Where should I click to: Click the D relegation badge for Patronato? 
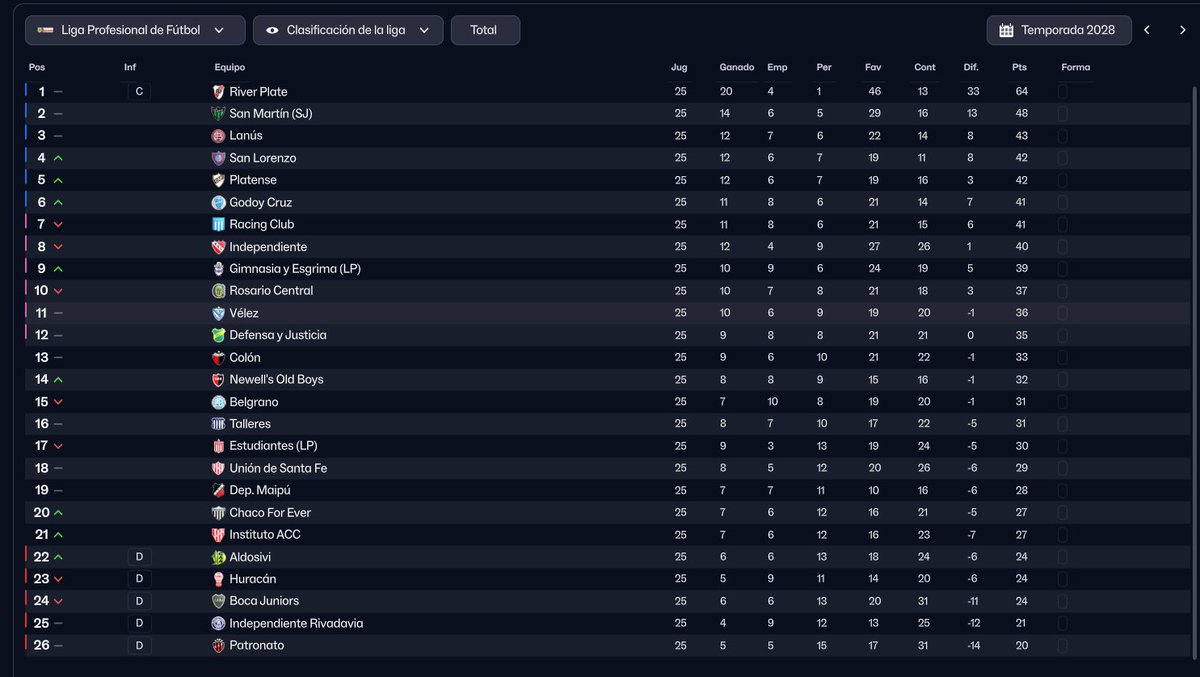[139, 645]
